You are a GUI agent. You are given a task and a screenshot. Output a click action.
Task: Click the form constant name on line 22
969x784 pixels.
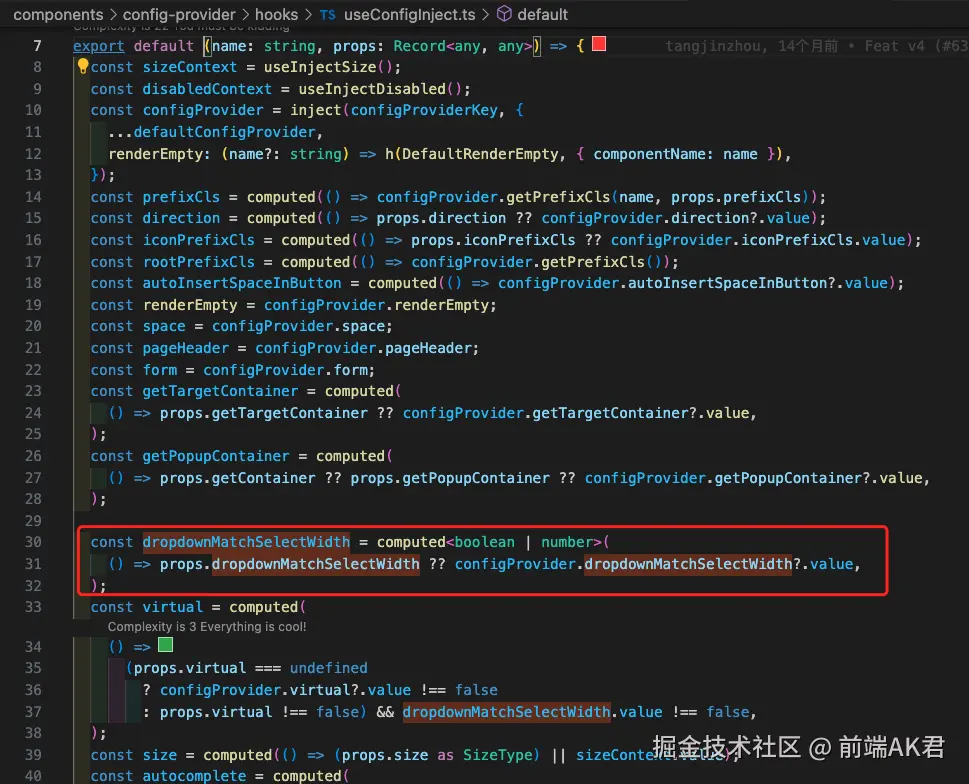[159, 370]
